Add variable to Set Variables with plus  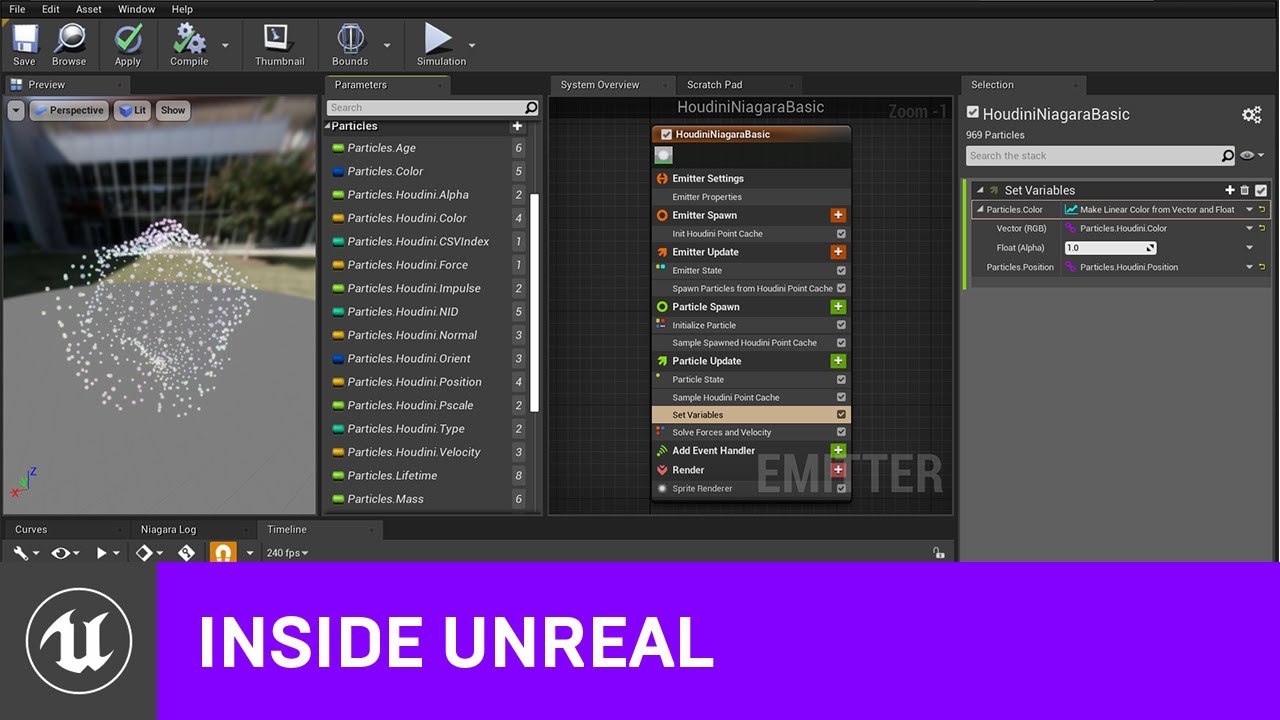[x=1230, y=190]
